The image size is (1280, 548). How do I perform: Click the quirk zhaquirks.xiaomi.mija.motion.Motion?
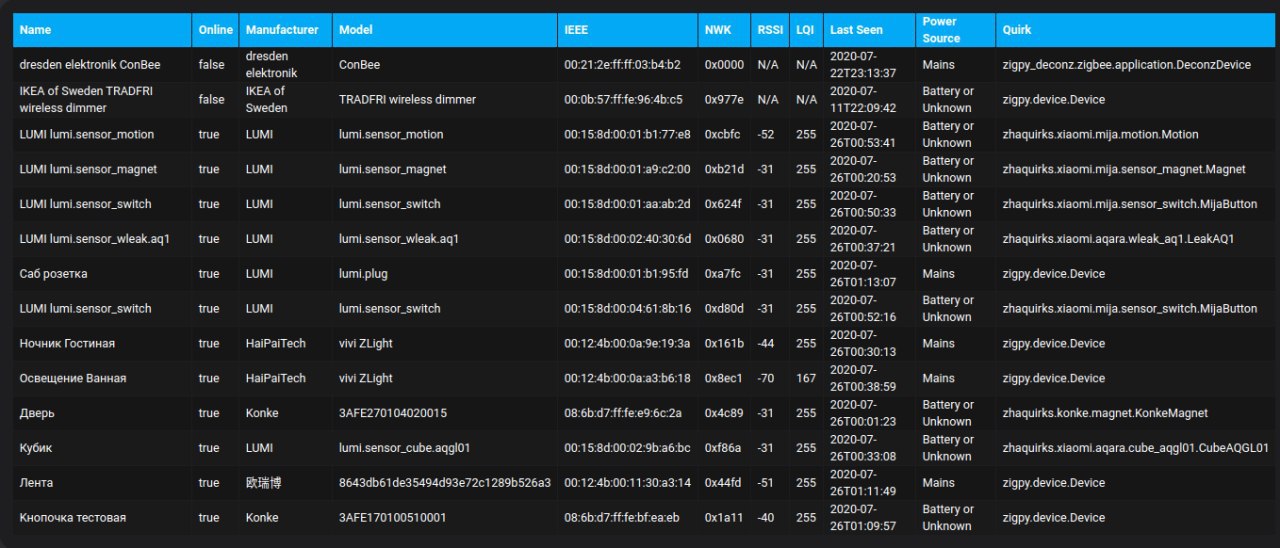click(1100, 135)
